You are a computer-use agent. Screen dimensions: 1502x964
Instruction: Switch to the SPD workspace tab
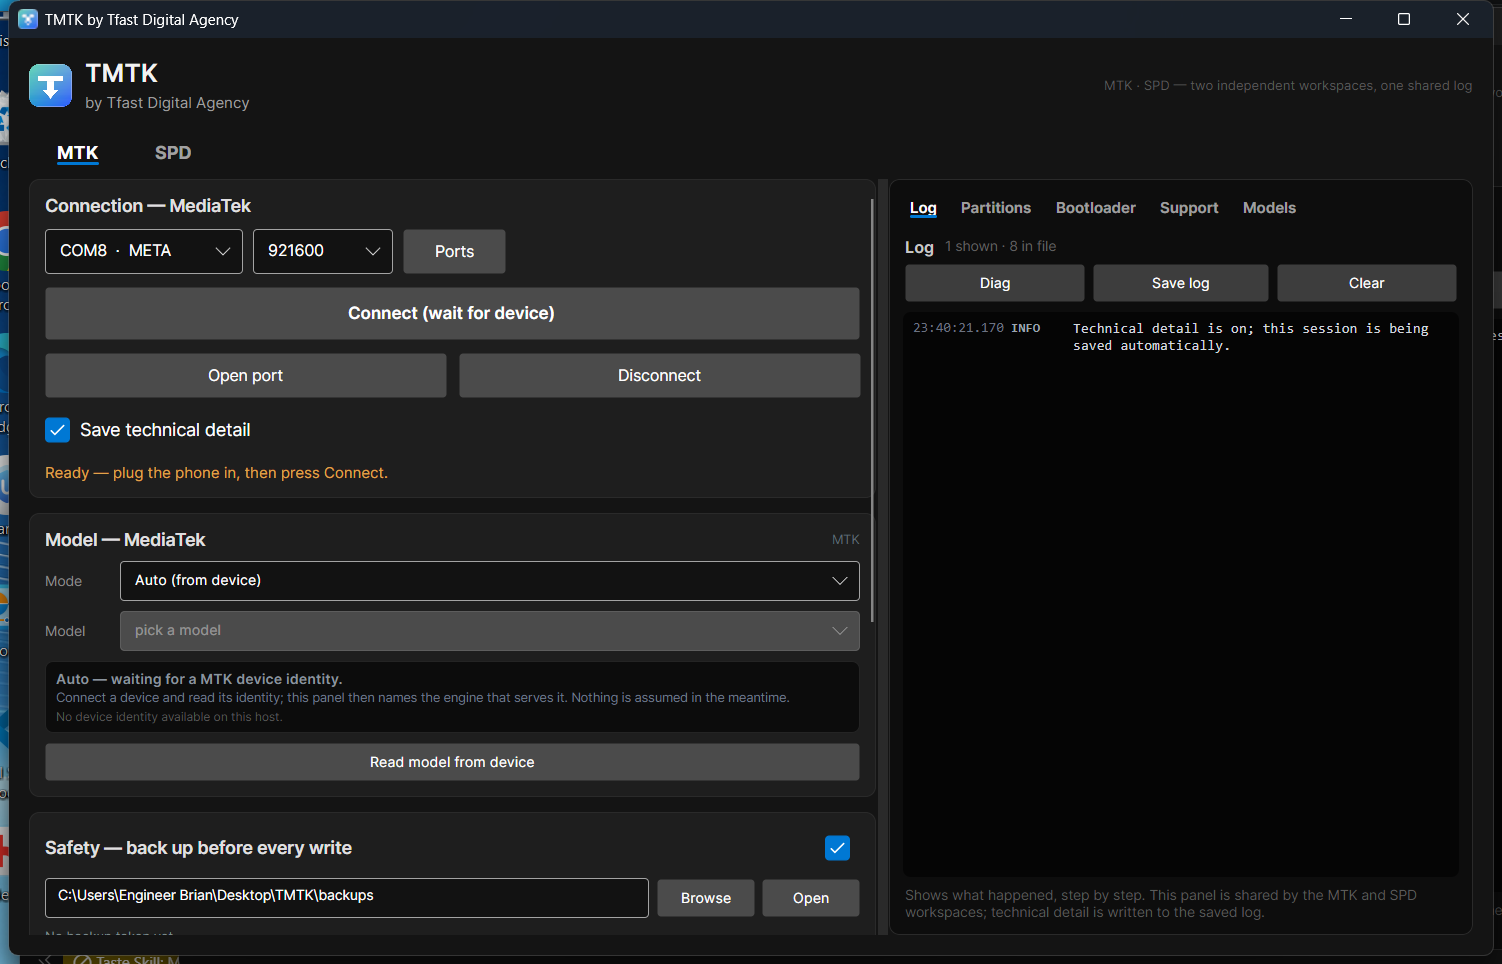pyautogui.click(x=173, y=153)
